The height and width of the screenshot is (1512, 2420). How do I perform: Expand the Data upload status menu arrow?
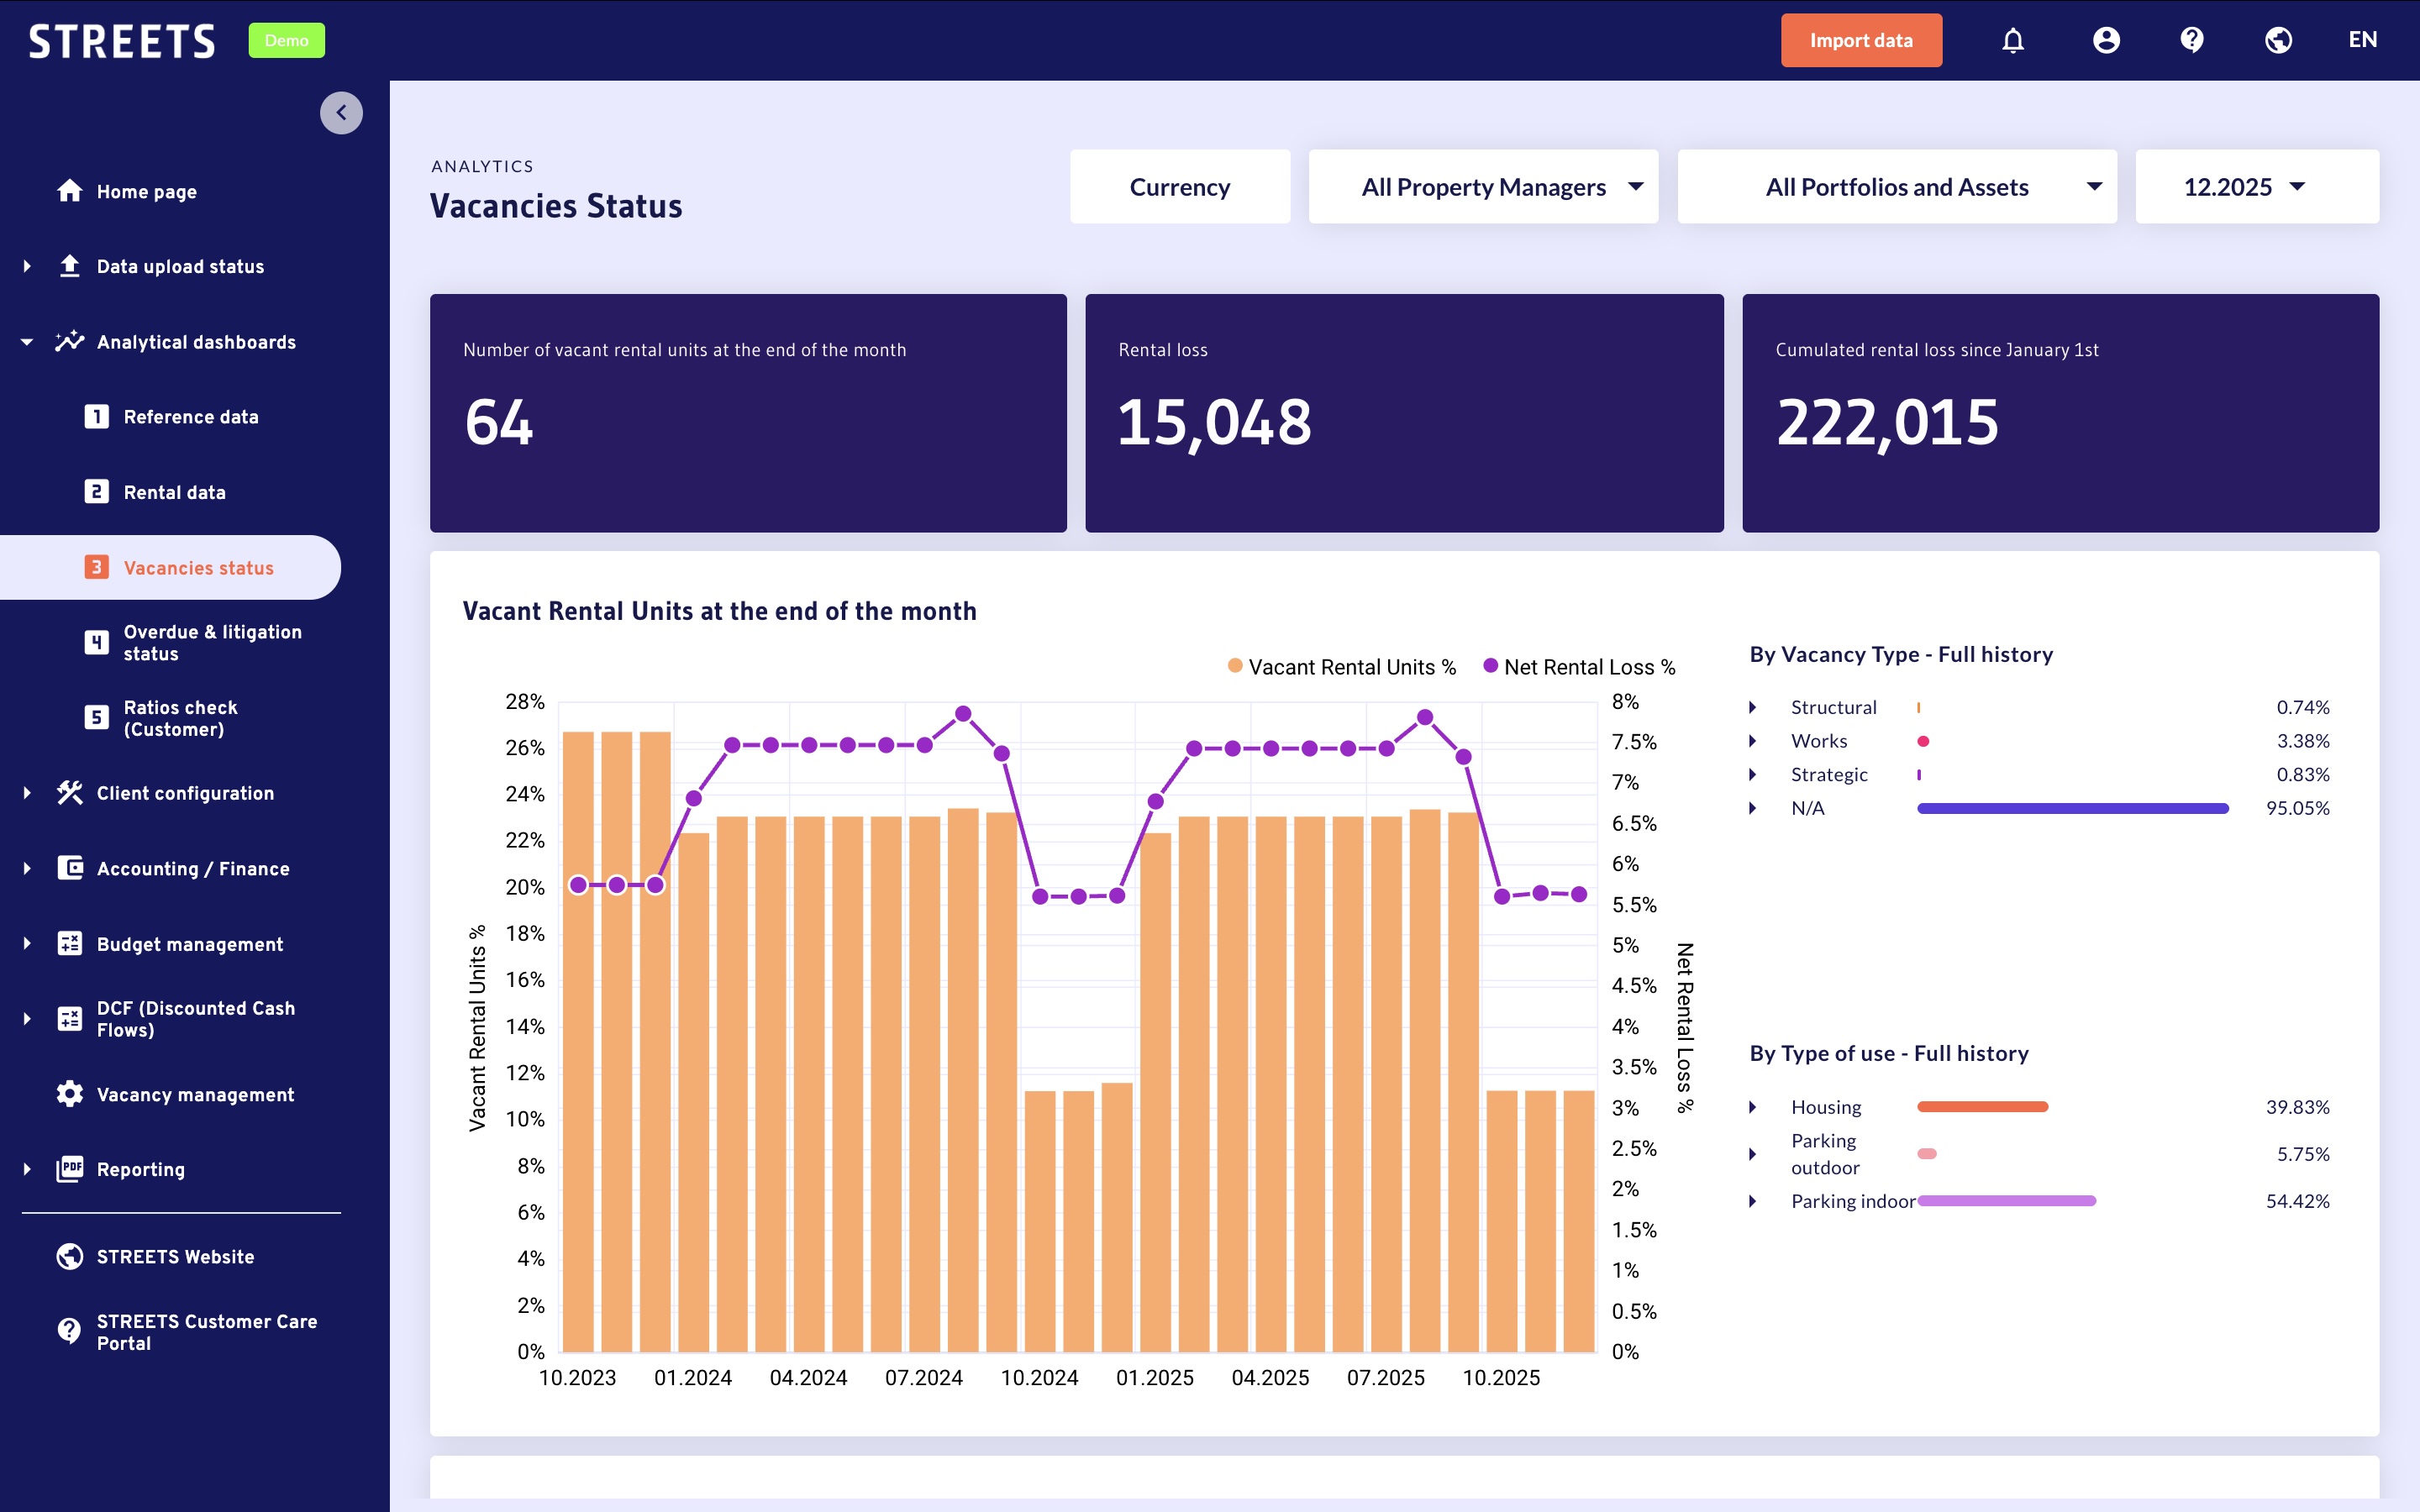pos(28,266)
